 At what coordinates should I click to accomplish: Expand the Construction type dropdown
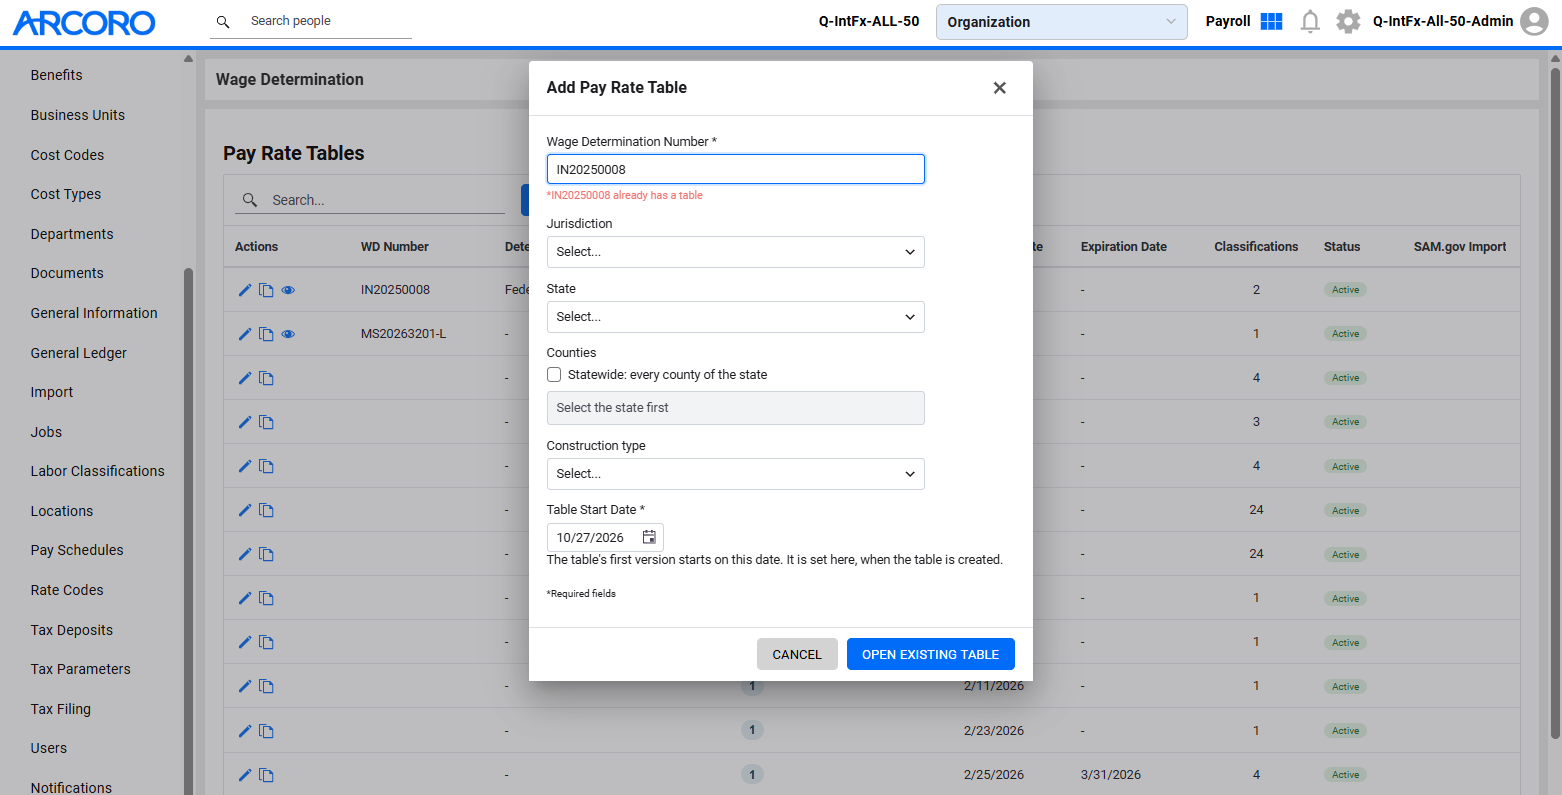735,474
